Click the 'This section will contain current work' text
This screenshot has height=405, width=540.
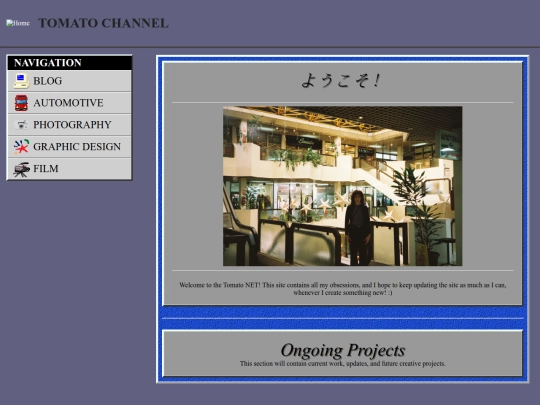coord(343,364)
